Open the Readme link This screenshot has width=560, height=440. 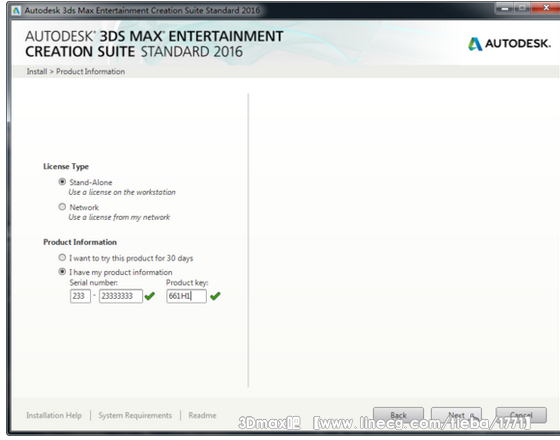tap(202, 415)
